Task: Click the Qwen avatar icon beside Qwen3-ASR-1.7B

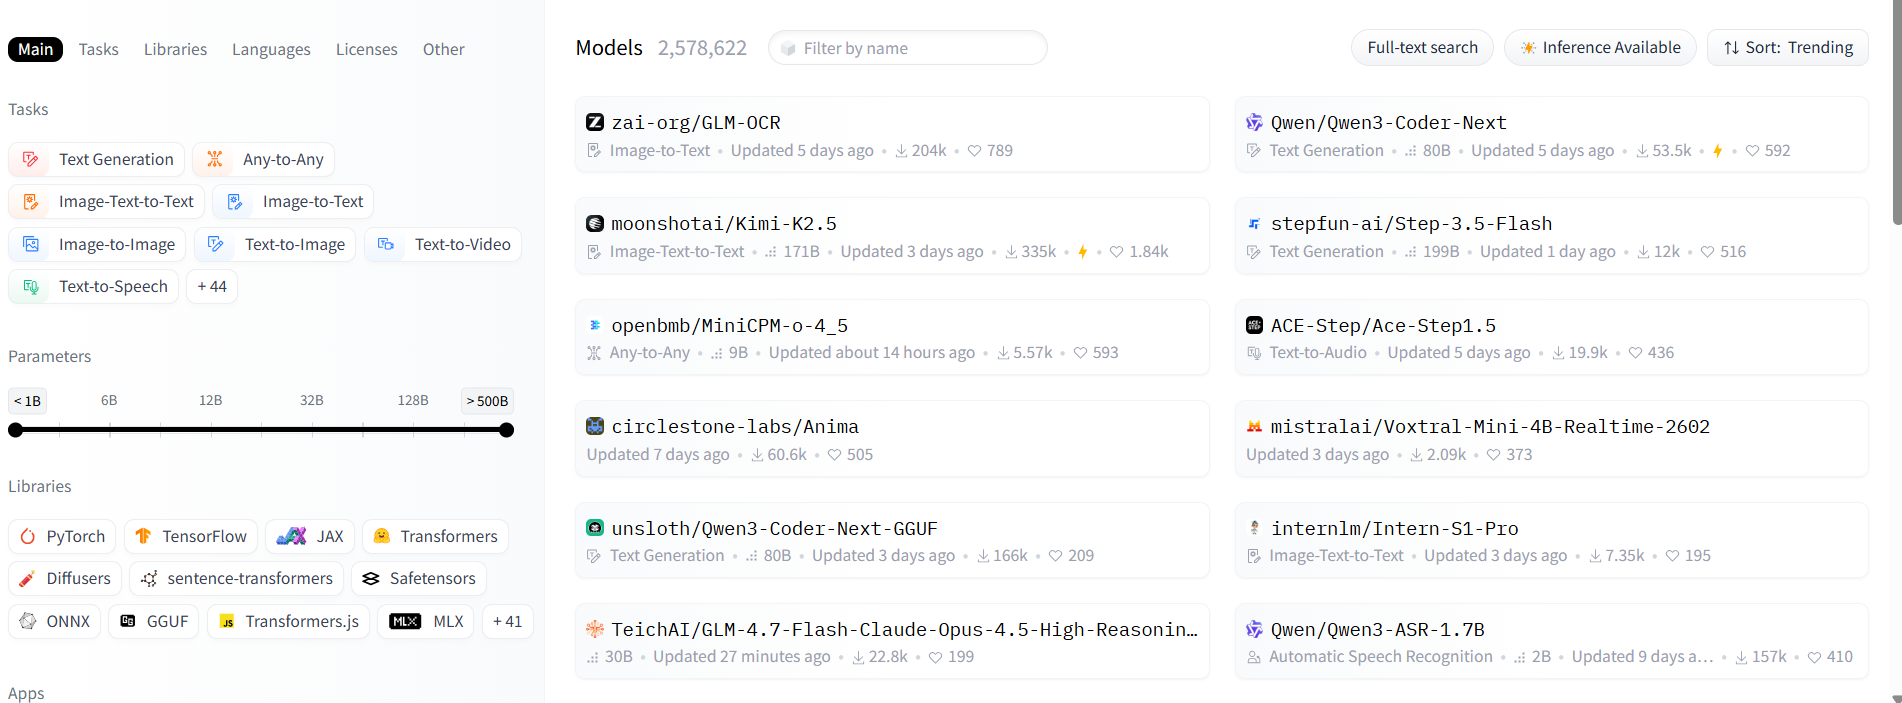Action: (x=1254, y=629)
